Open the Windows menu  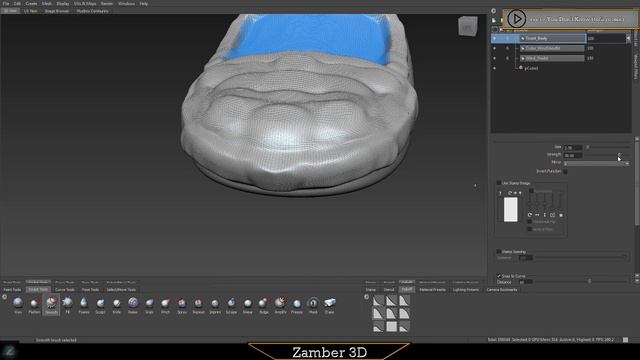127,4
